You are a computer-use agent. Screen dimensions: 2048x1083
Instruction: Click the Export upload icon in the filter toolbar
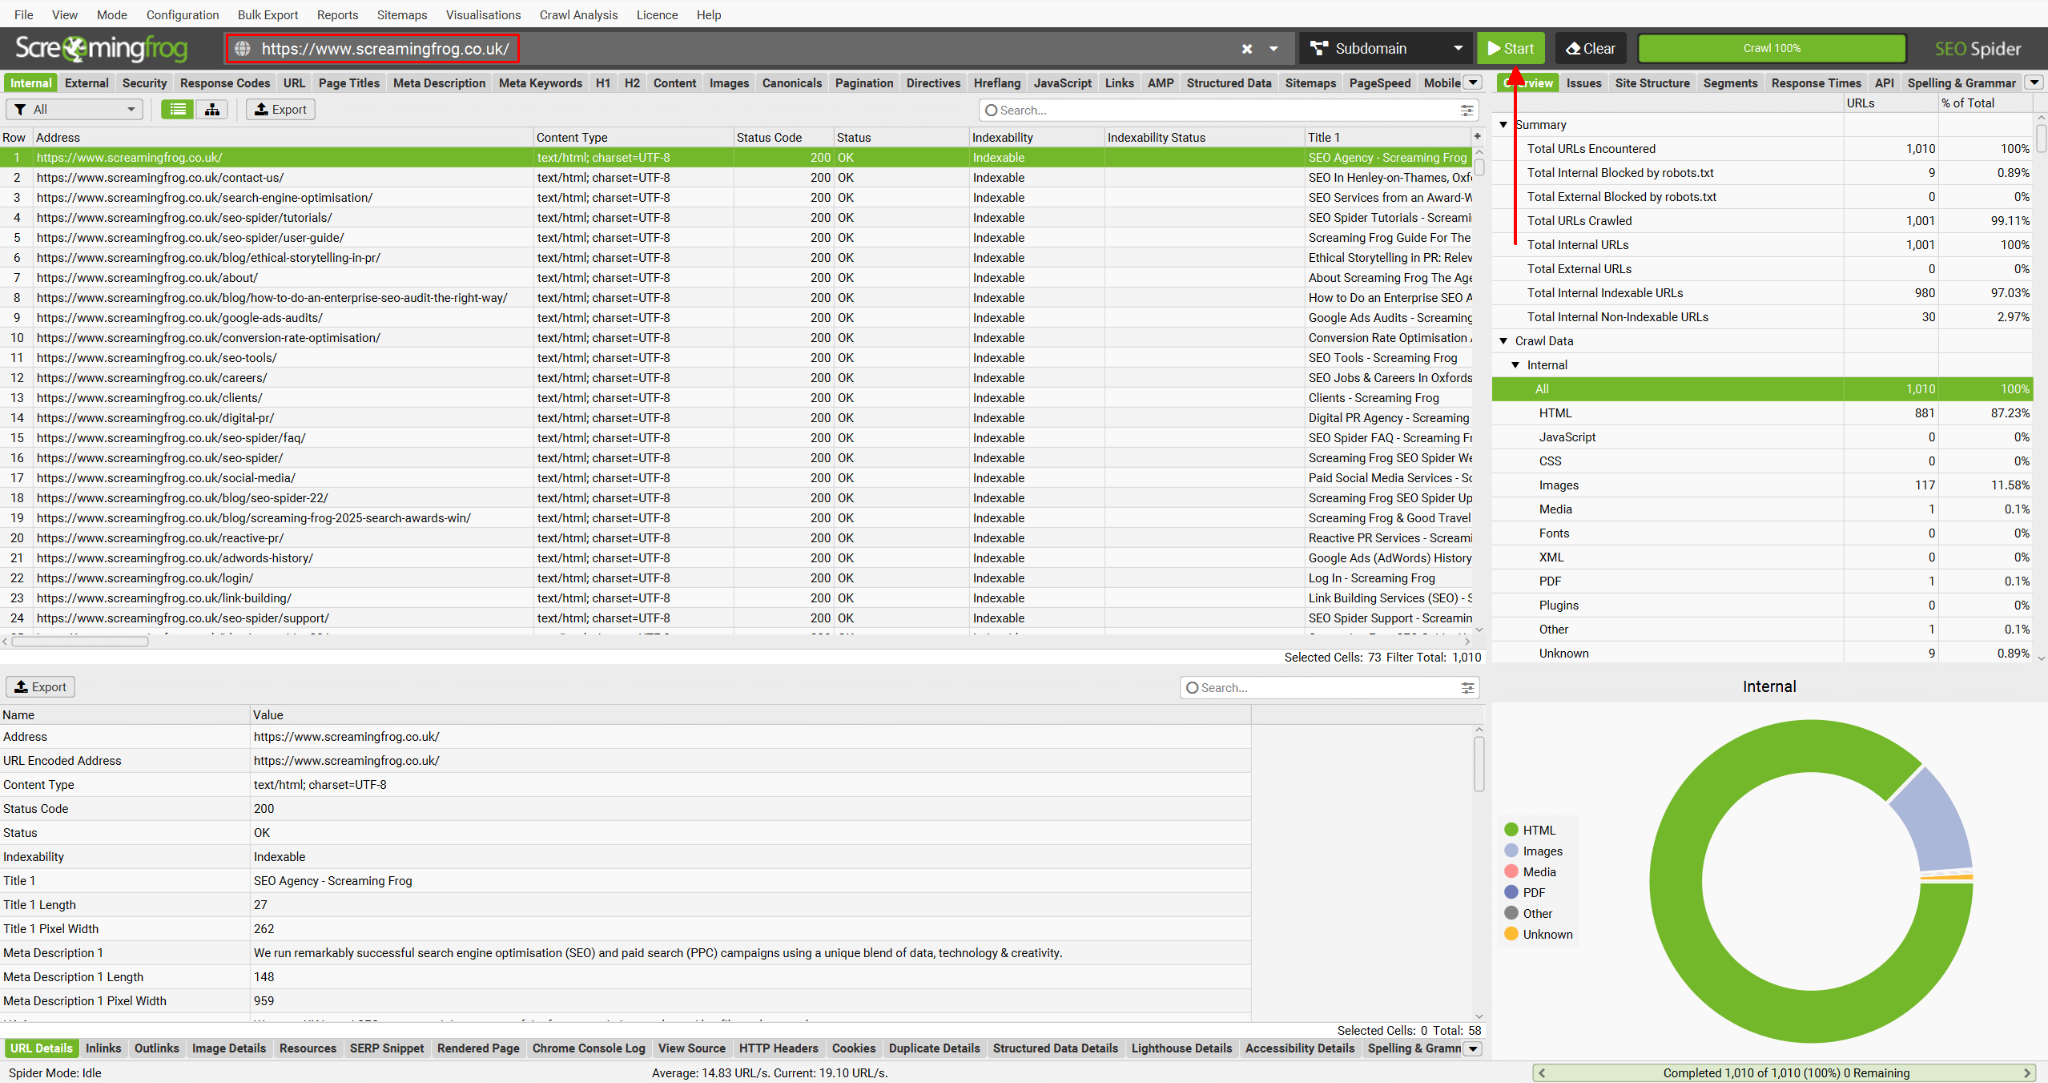click(x=262, y=109)
